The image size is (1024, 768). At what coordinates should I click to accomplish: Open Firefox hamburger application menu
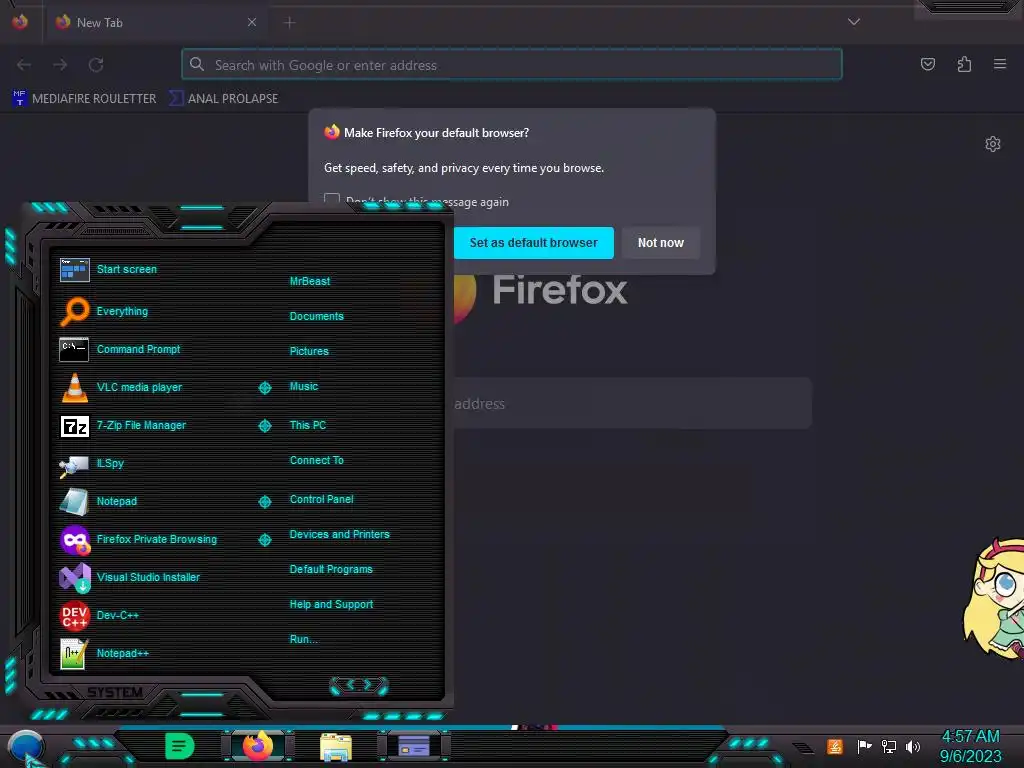pos(1000,64)
